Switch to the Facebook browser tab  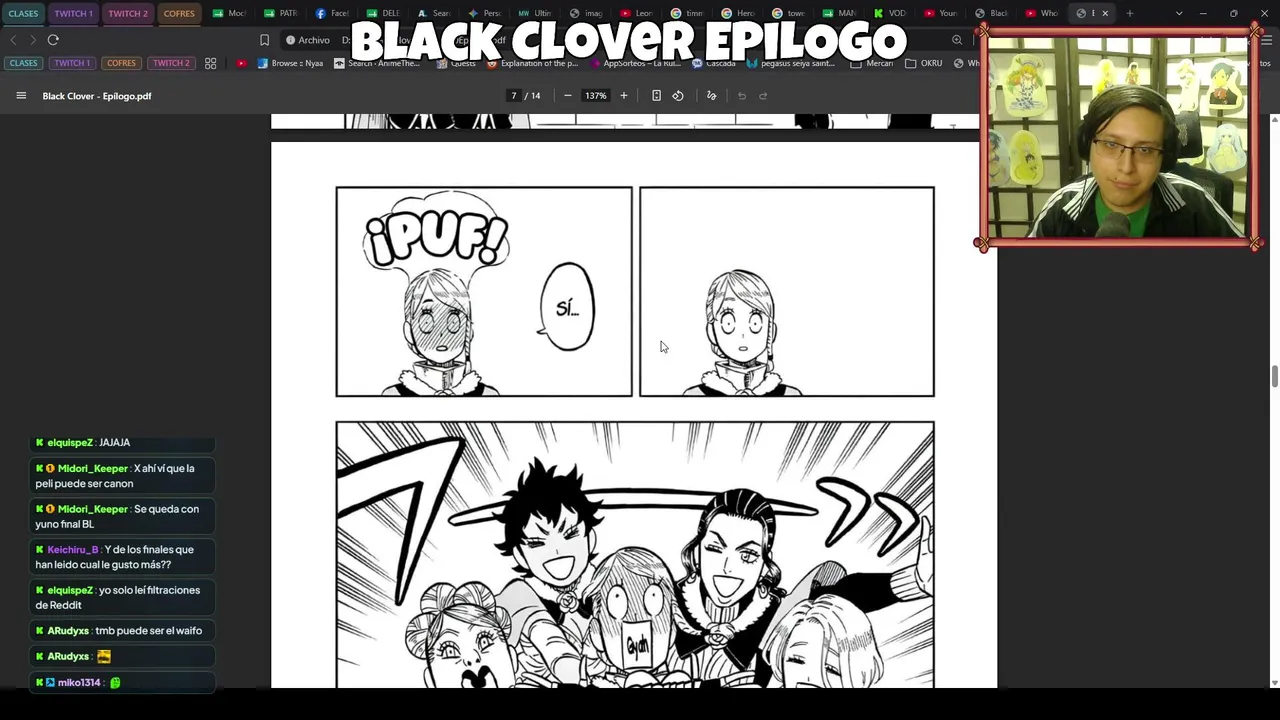332,13
